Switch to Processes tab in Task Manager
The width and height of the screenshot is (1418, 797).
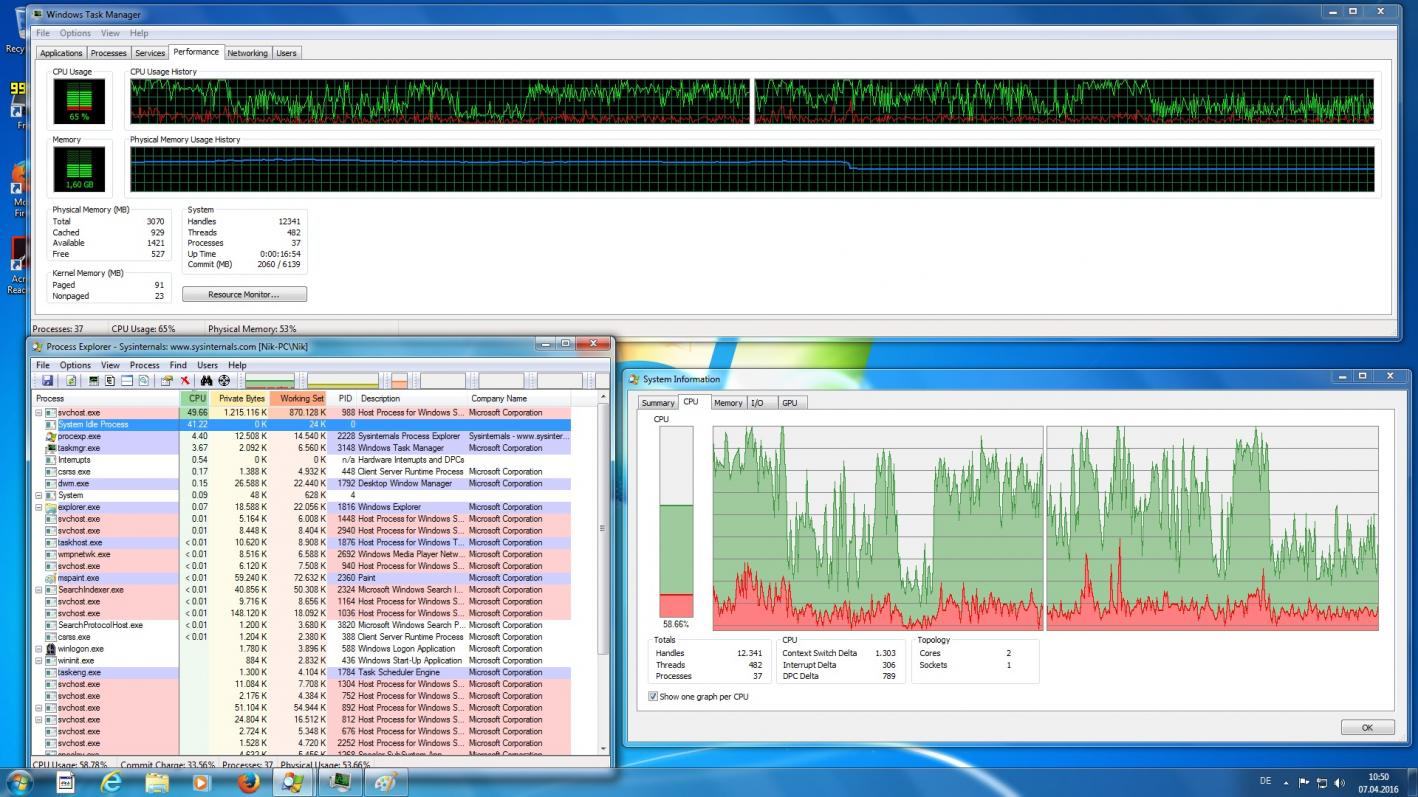click(108, 53)
